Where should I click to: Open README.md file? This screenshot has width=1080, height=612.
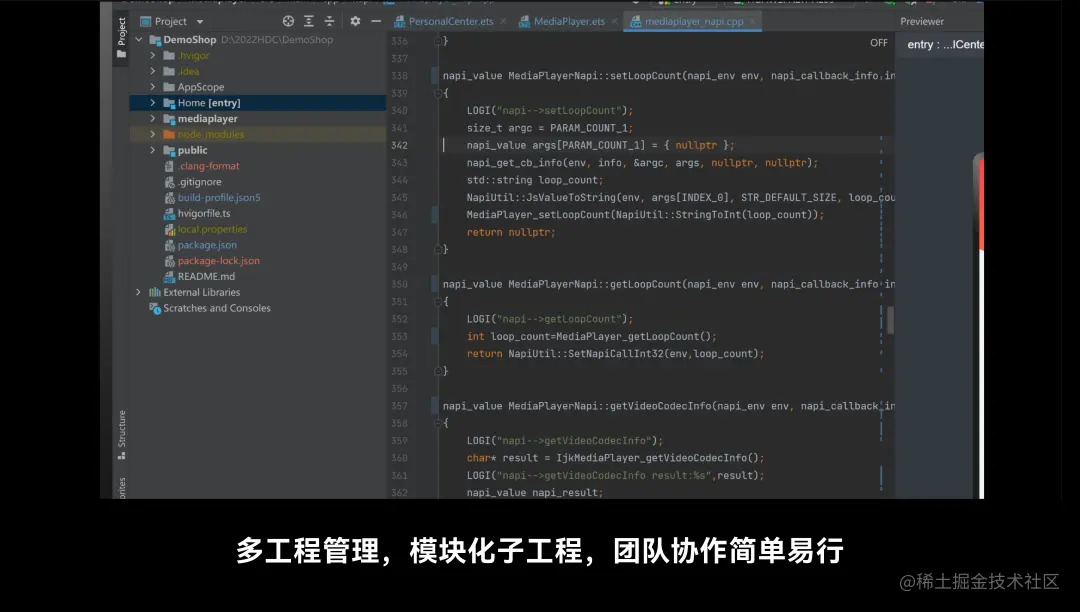[206, 277]
